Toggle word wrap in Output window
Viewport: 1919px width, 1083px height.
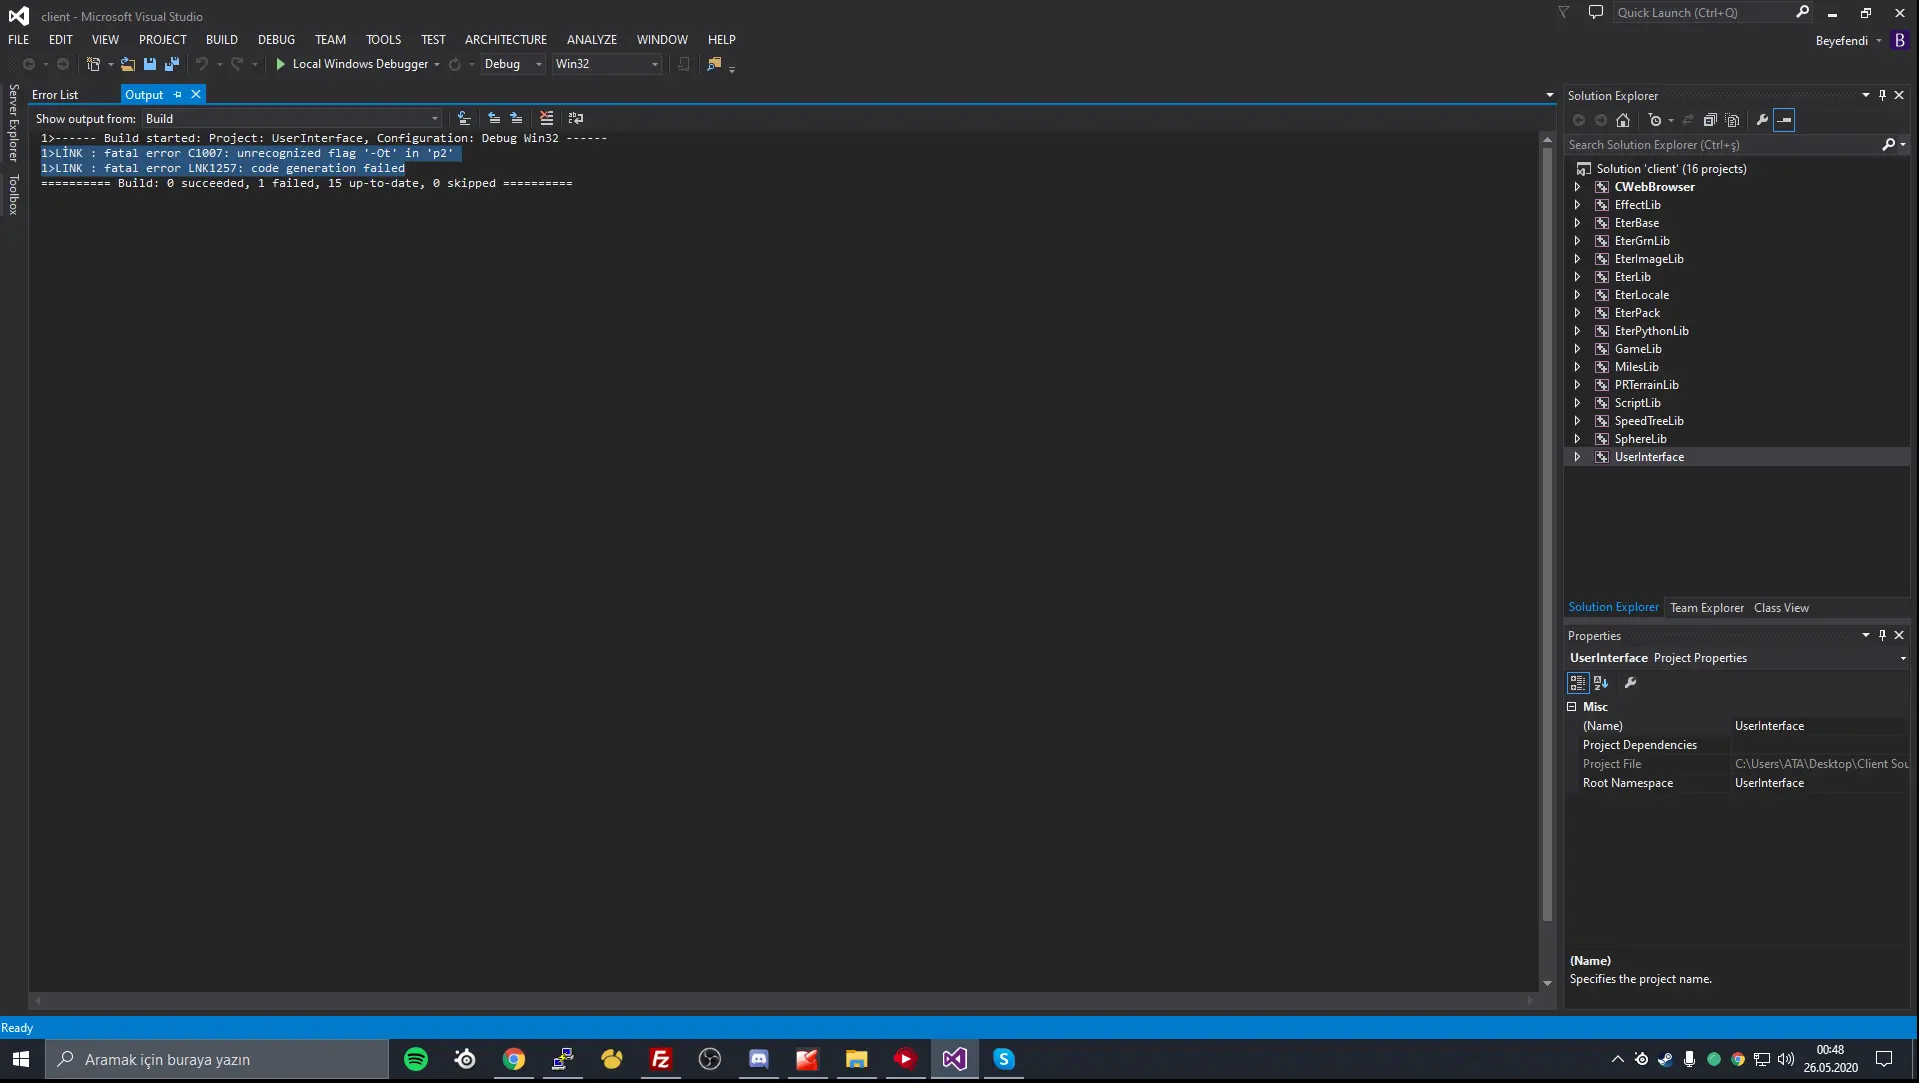(576, 118)
